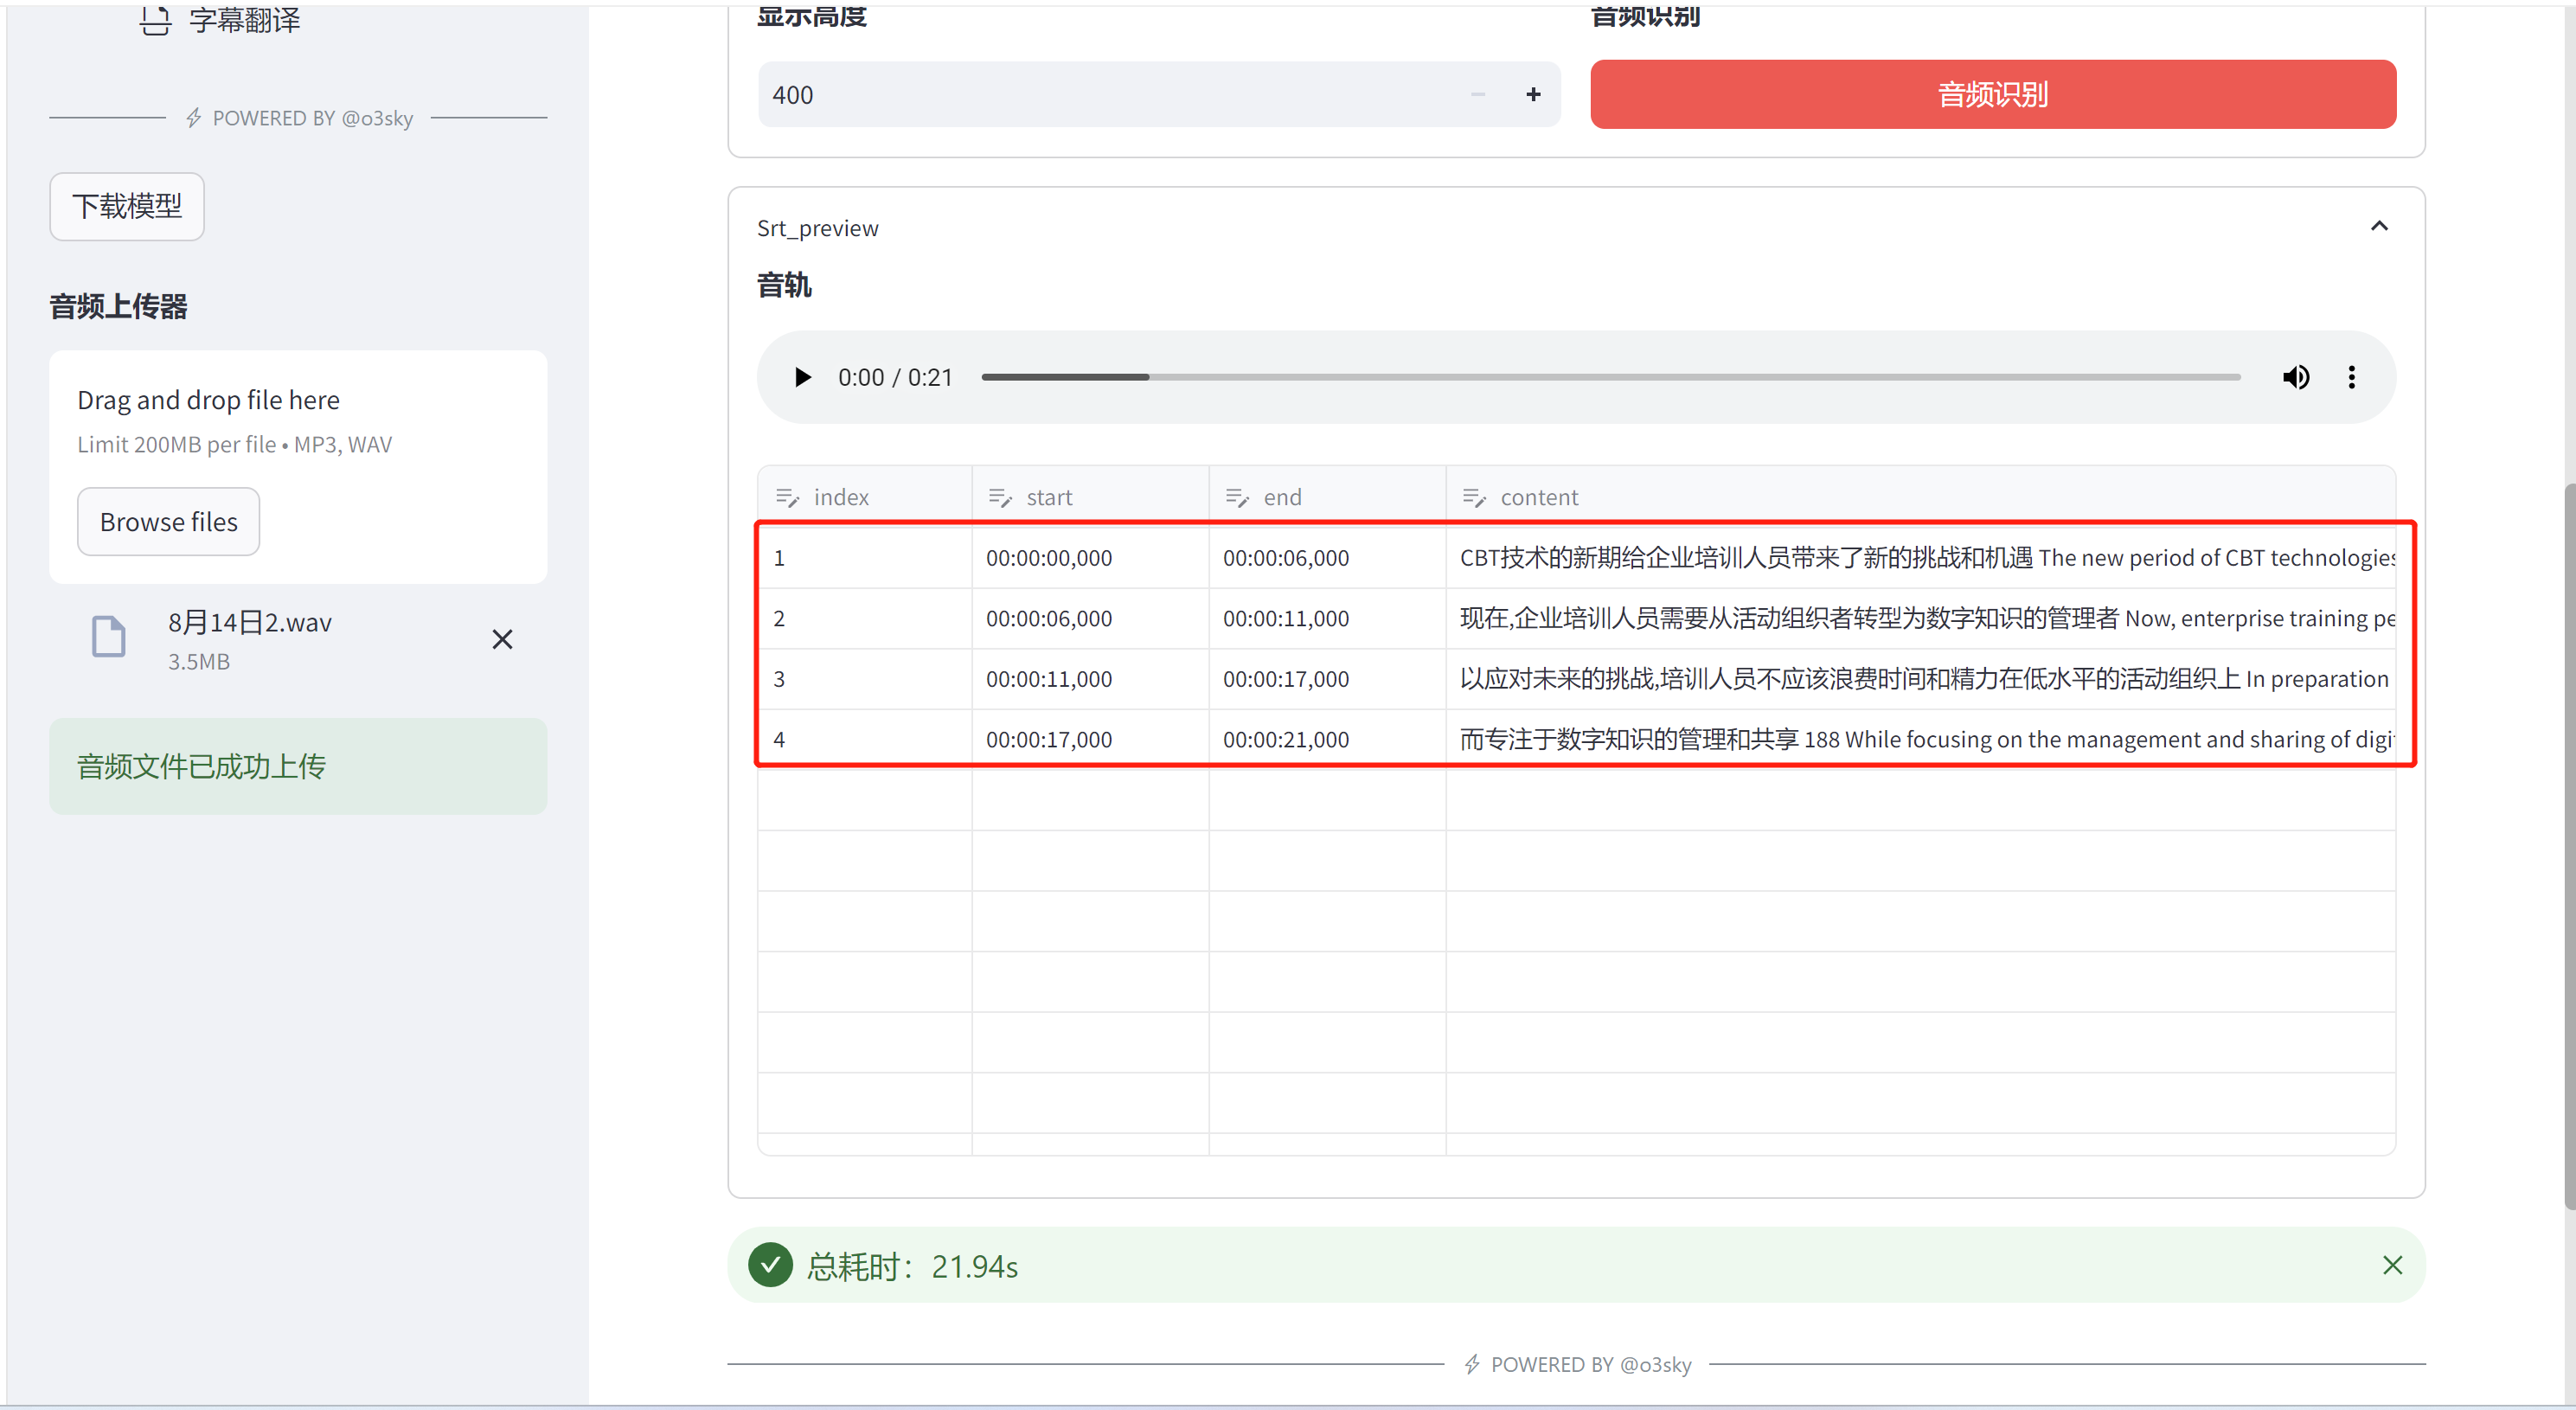The image size is (2576, 1410).
Task: Click the play button on audio track
Action: pyautogui.click(x=800, y=375)
